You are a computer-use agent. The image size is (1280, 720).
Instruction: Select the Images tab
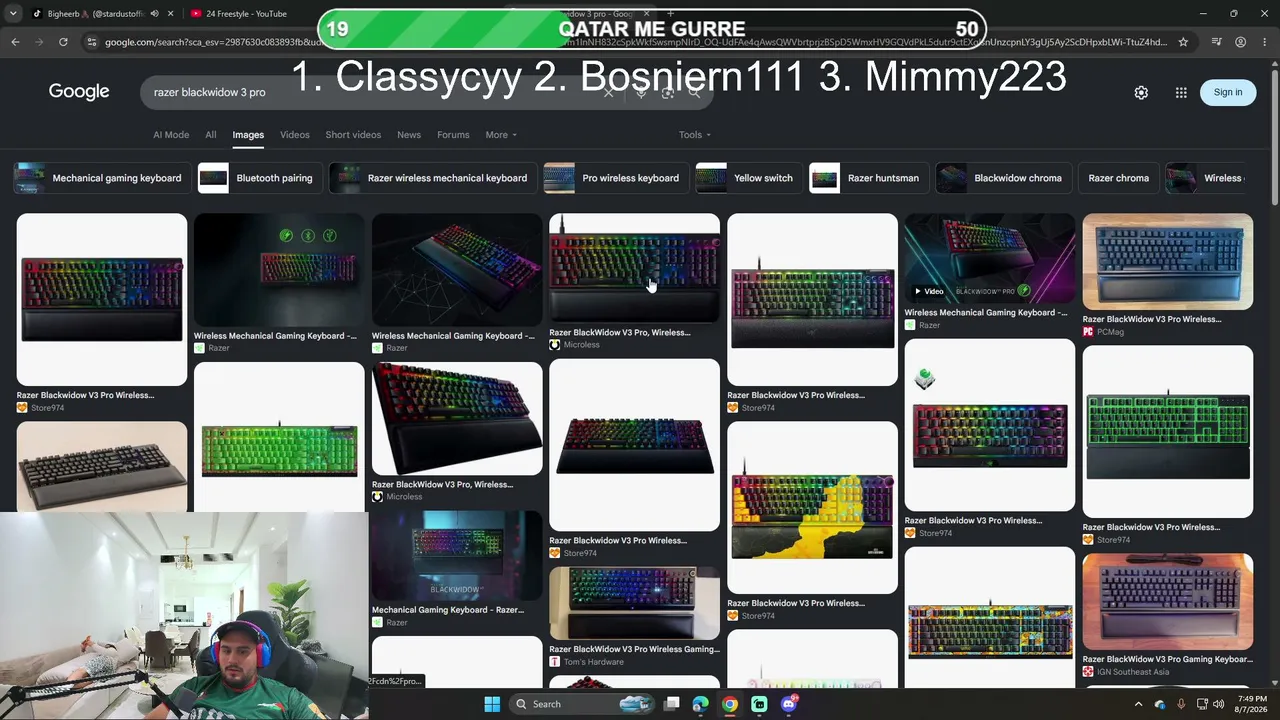coord(248,135)
